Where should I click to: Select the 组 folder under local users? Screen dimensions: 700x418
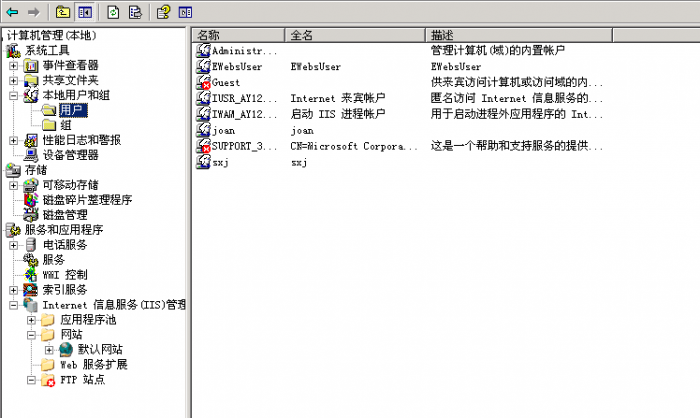(x=65, y=125)
